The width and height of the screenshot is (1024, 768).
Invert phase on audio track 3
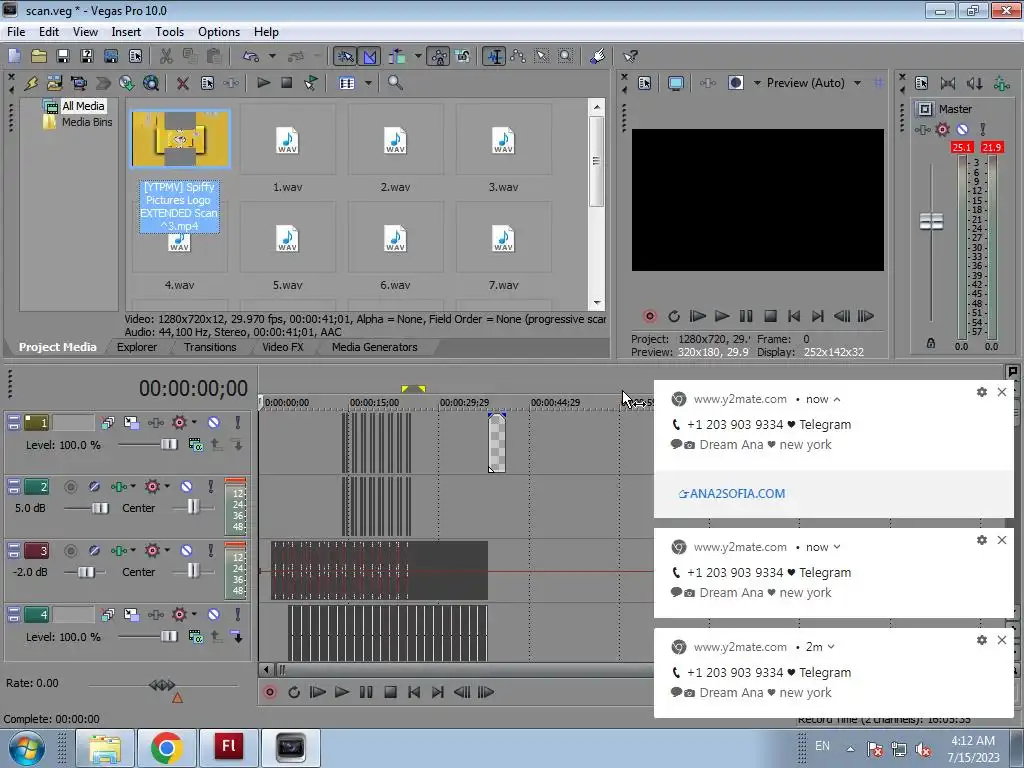click(94, 551)
